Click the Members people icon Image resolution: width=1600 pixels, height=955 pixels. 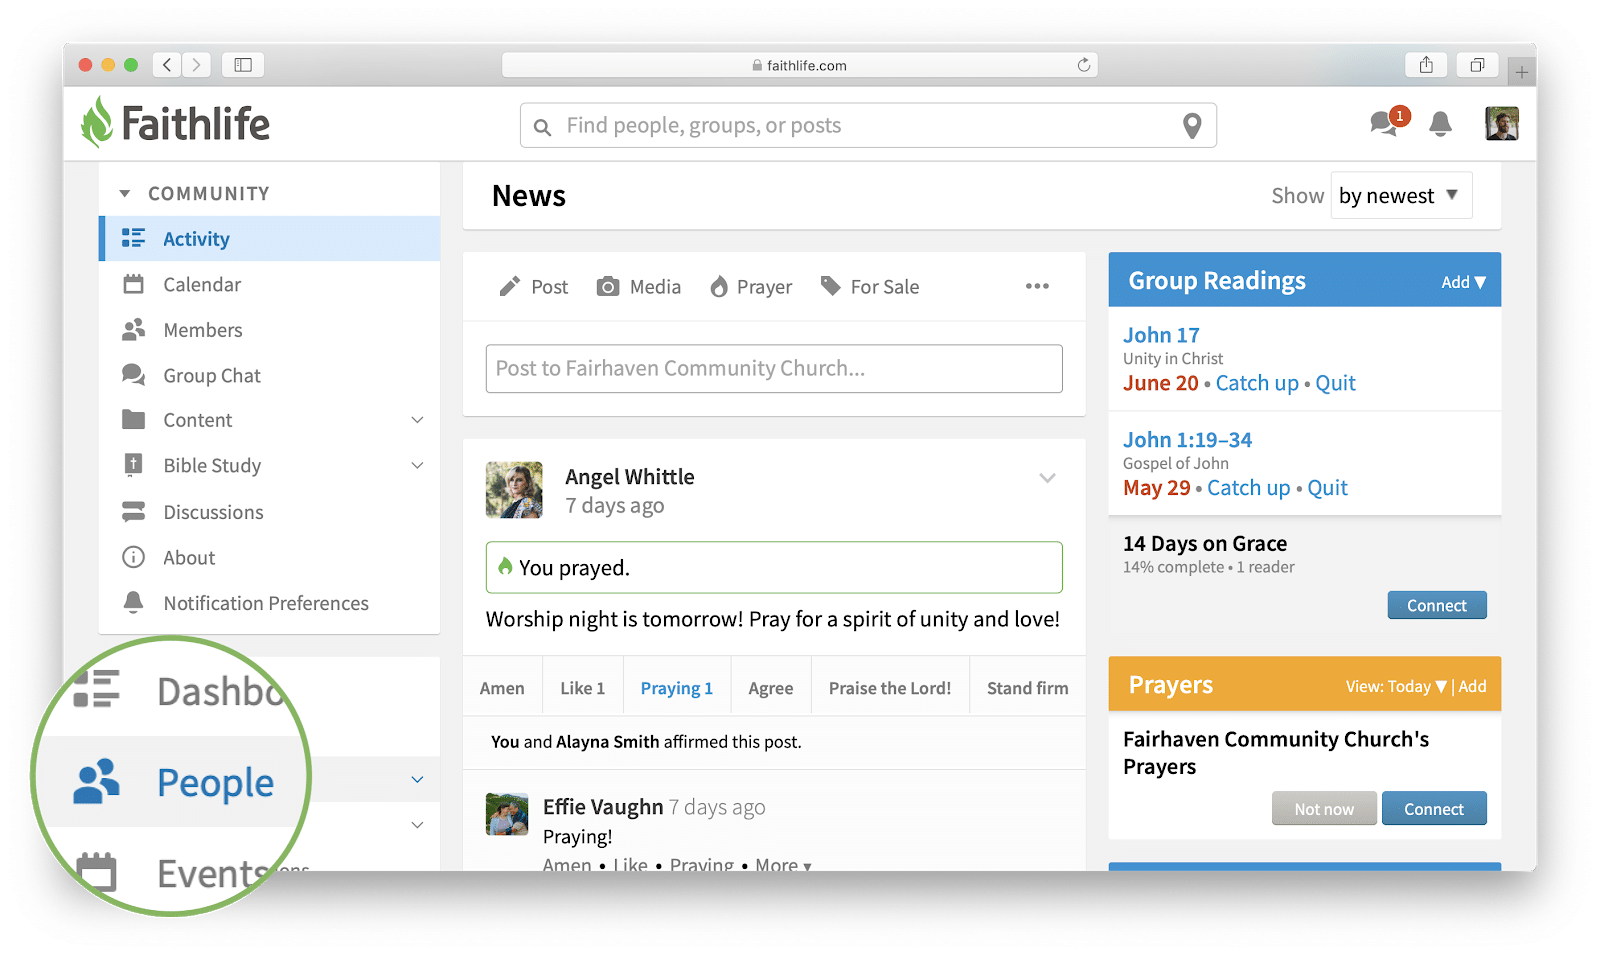pyautogui.click(x=133, y=329)
